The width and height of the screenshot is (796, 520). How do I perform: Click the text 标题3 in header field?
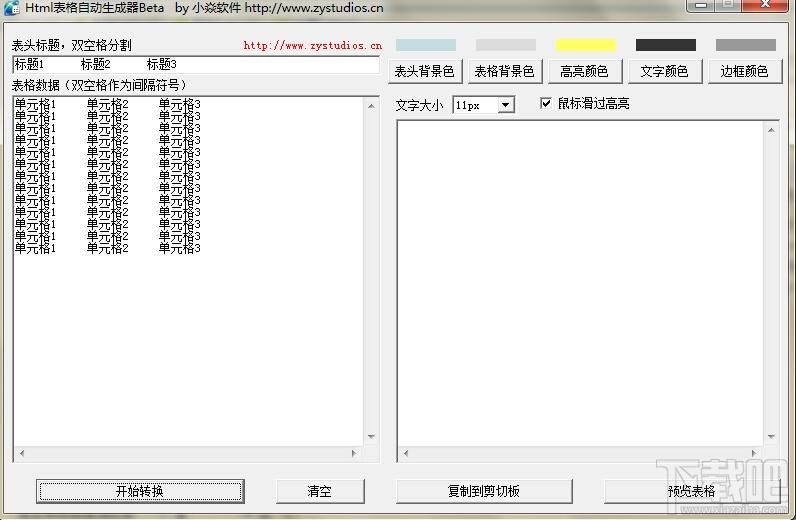click(161, 64)
